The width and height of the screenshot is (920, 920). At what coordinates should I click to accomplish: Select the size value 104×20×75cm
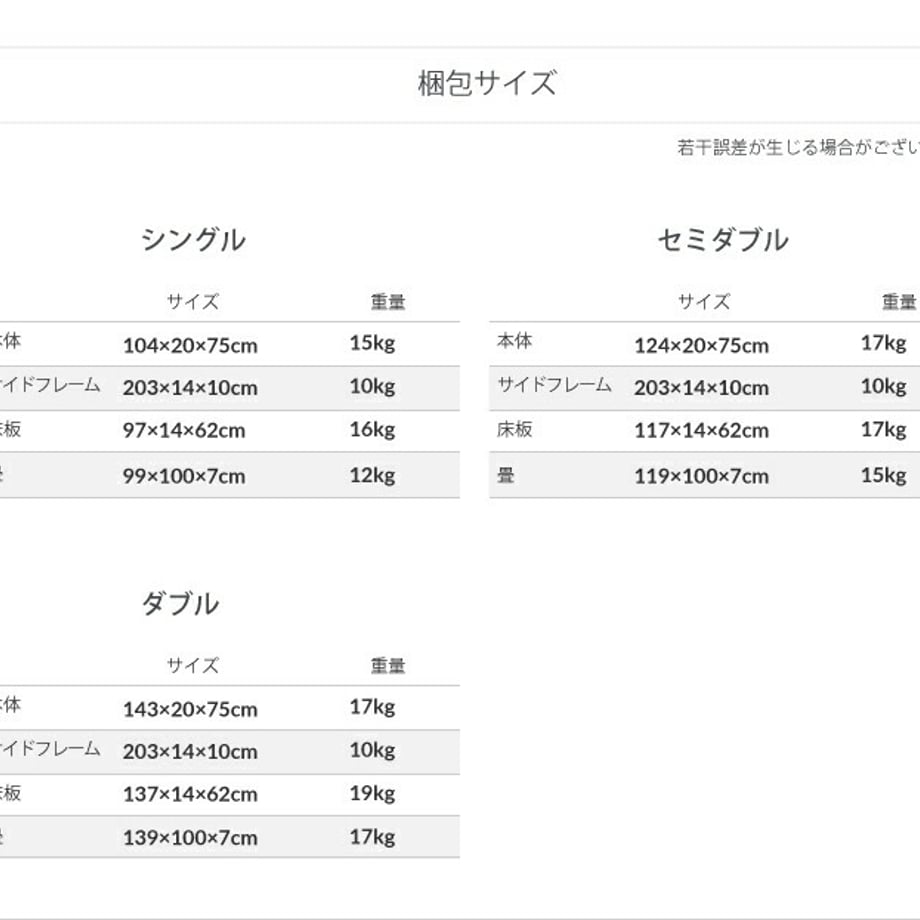pyautogui.click(x=190, y=345)
